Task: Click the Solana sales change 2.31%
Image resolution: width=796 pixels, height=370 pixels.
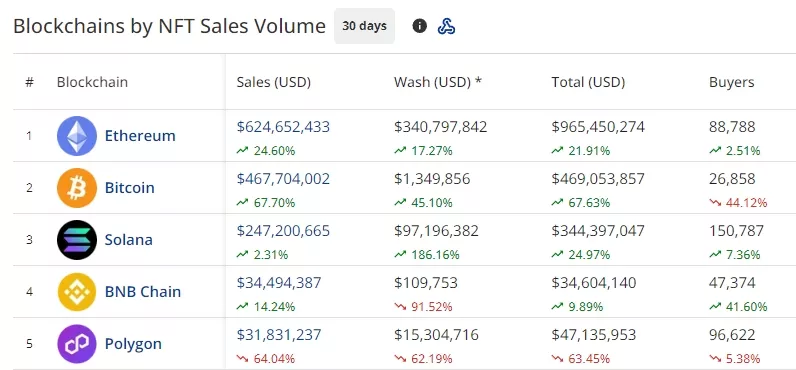Action: [x=262, y=255]
